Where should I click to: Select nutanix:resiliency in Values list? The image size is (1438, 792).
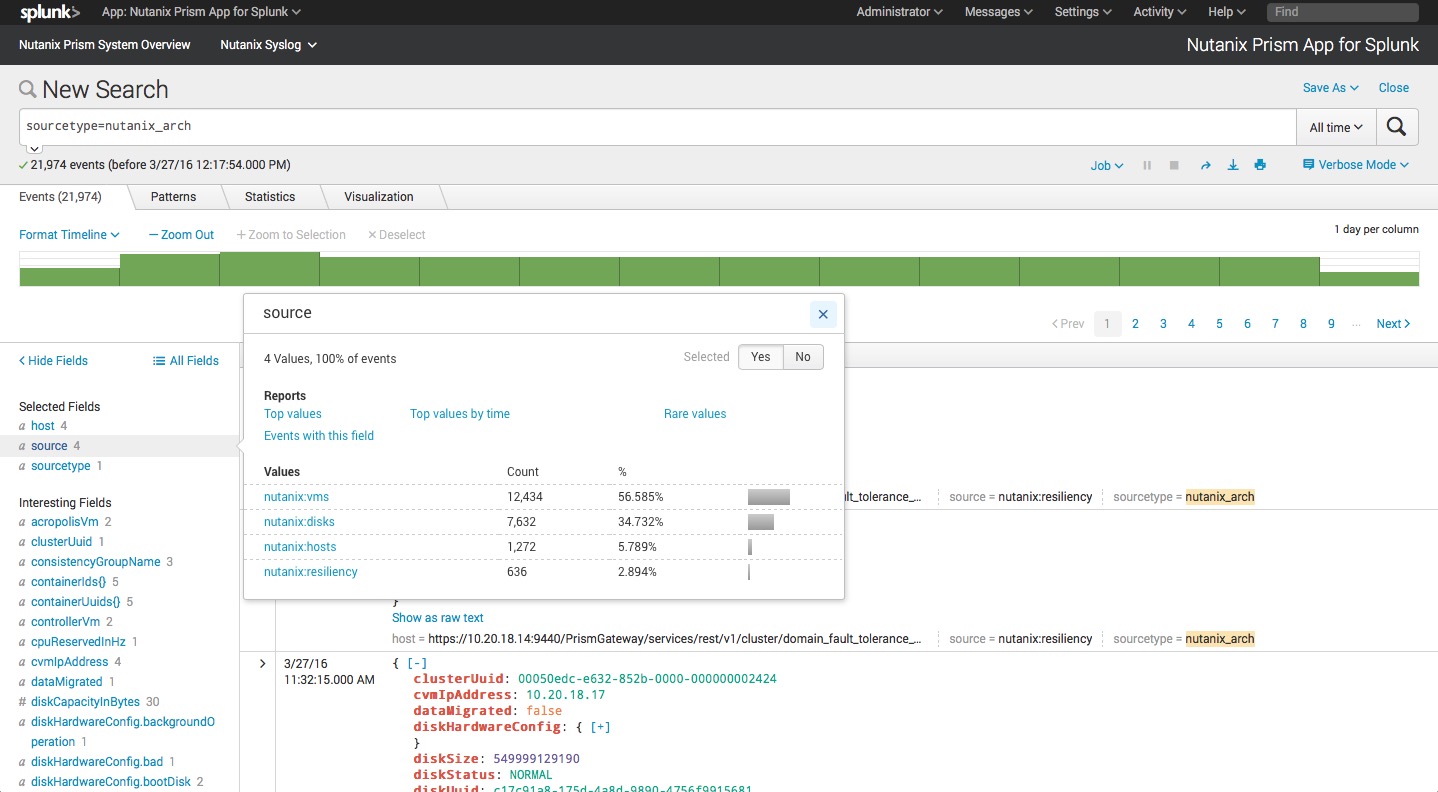(x=310, y=572)
